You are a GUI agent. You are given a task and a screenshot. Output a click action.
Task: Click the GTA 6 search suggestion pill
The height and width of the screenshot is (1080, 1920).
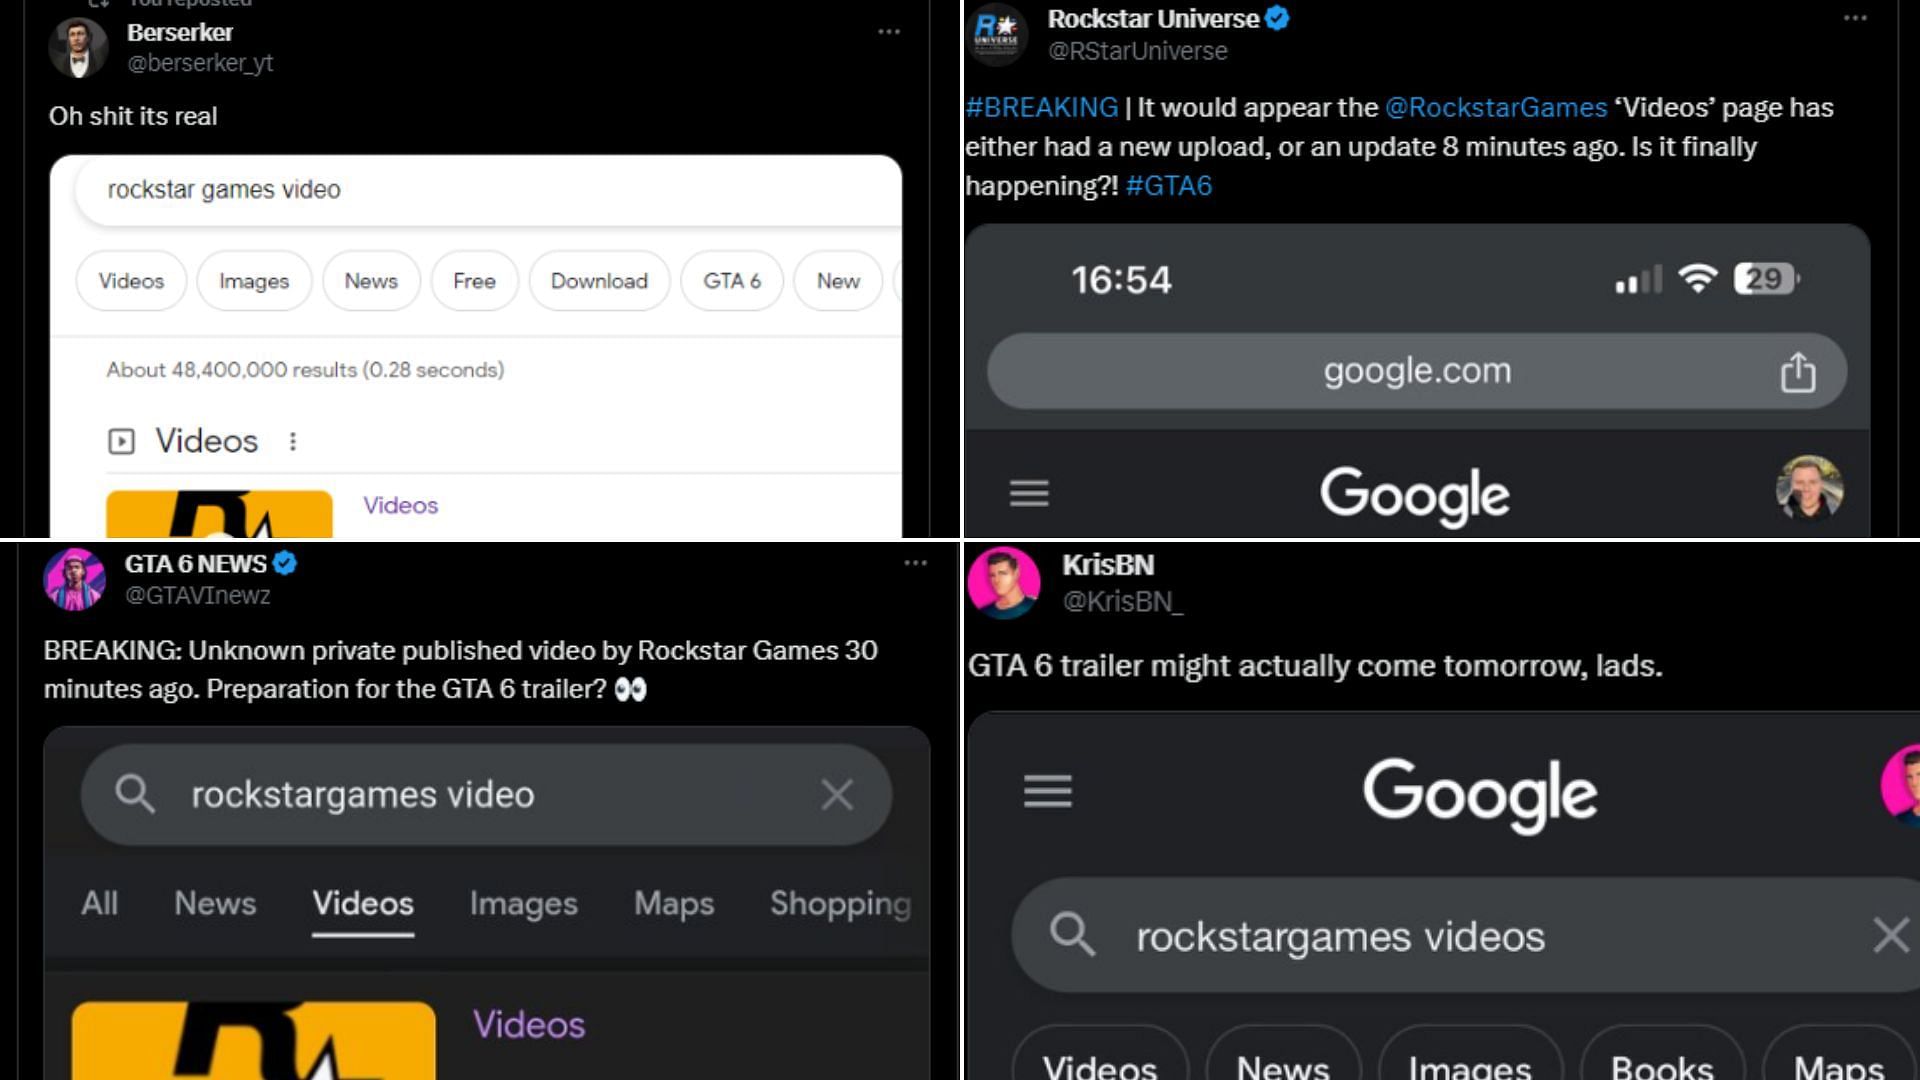[x=729, y=281]
